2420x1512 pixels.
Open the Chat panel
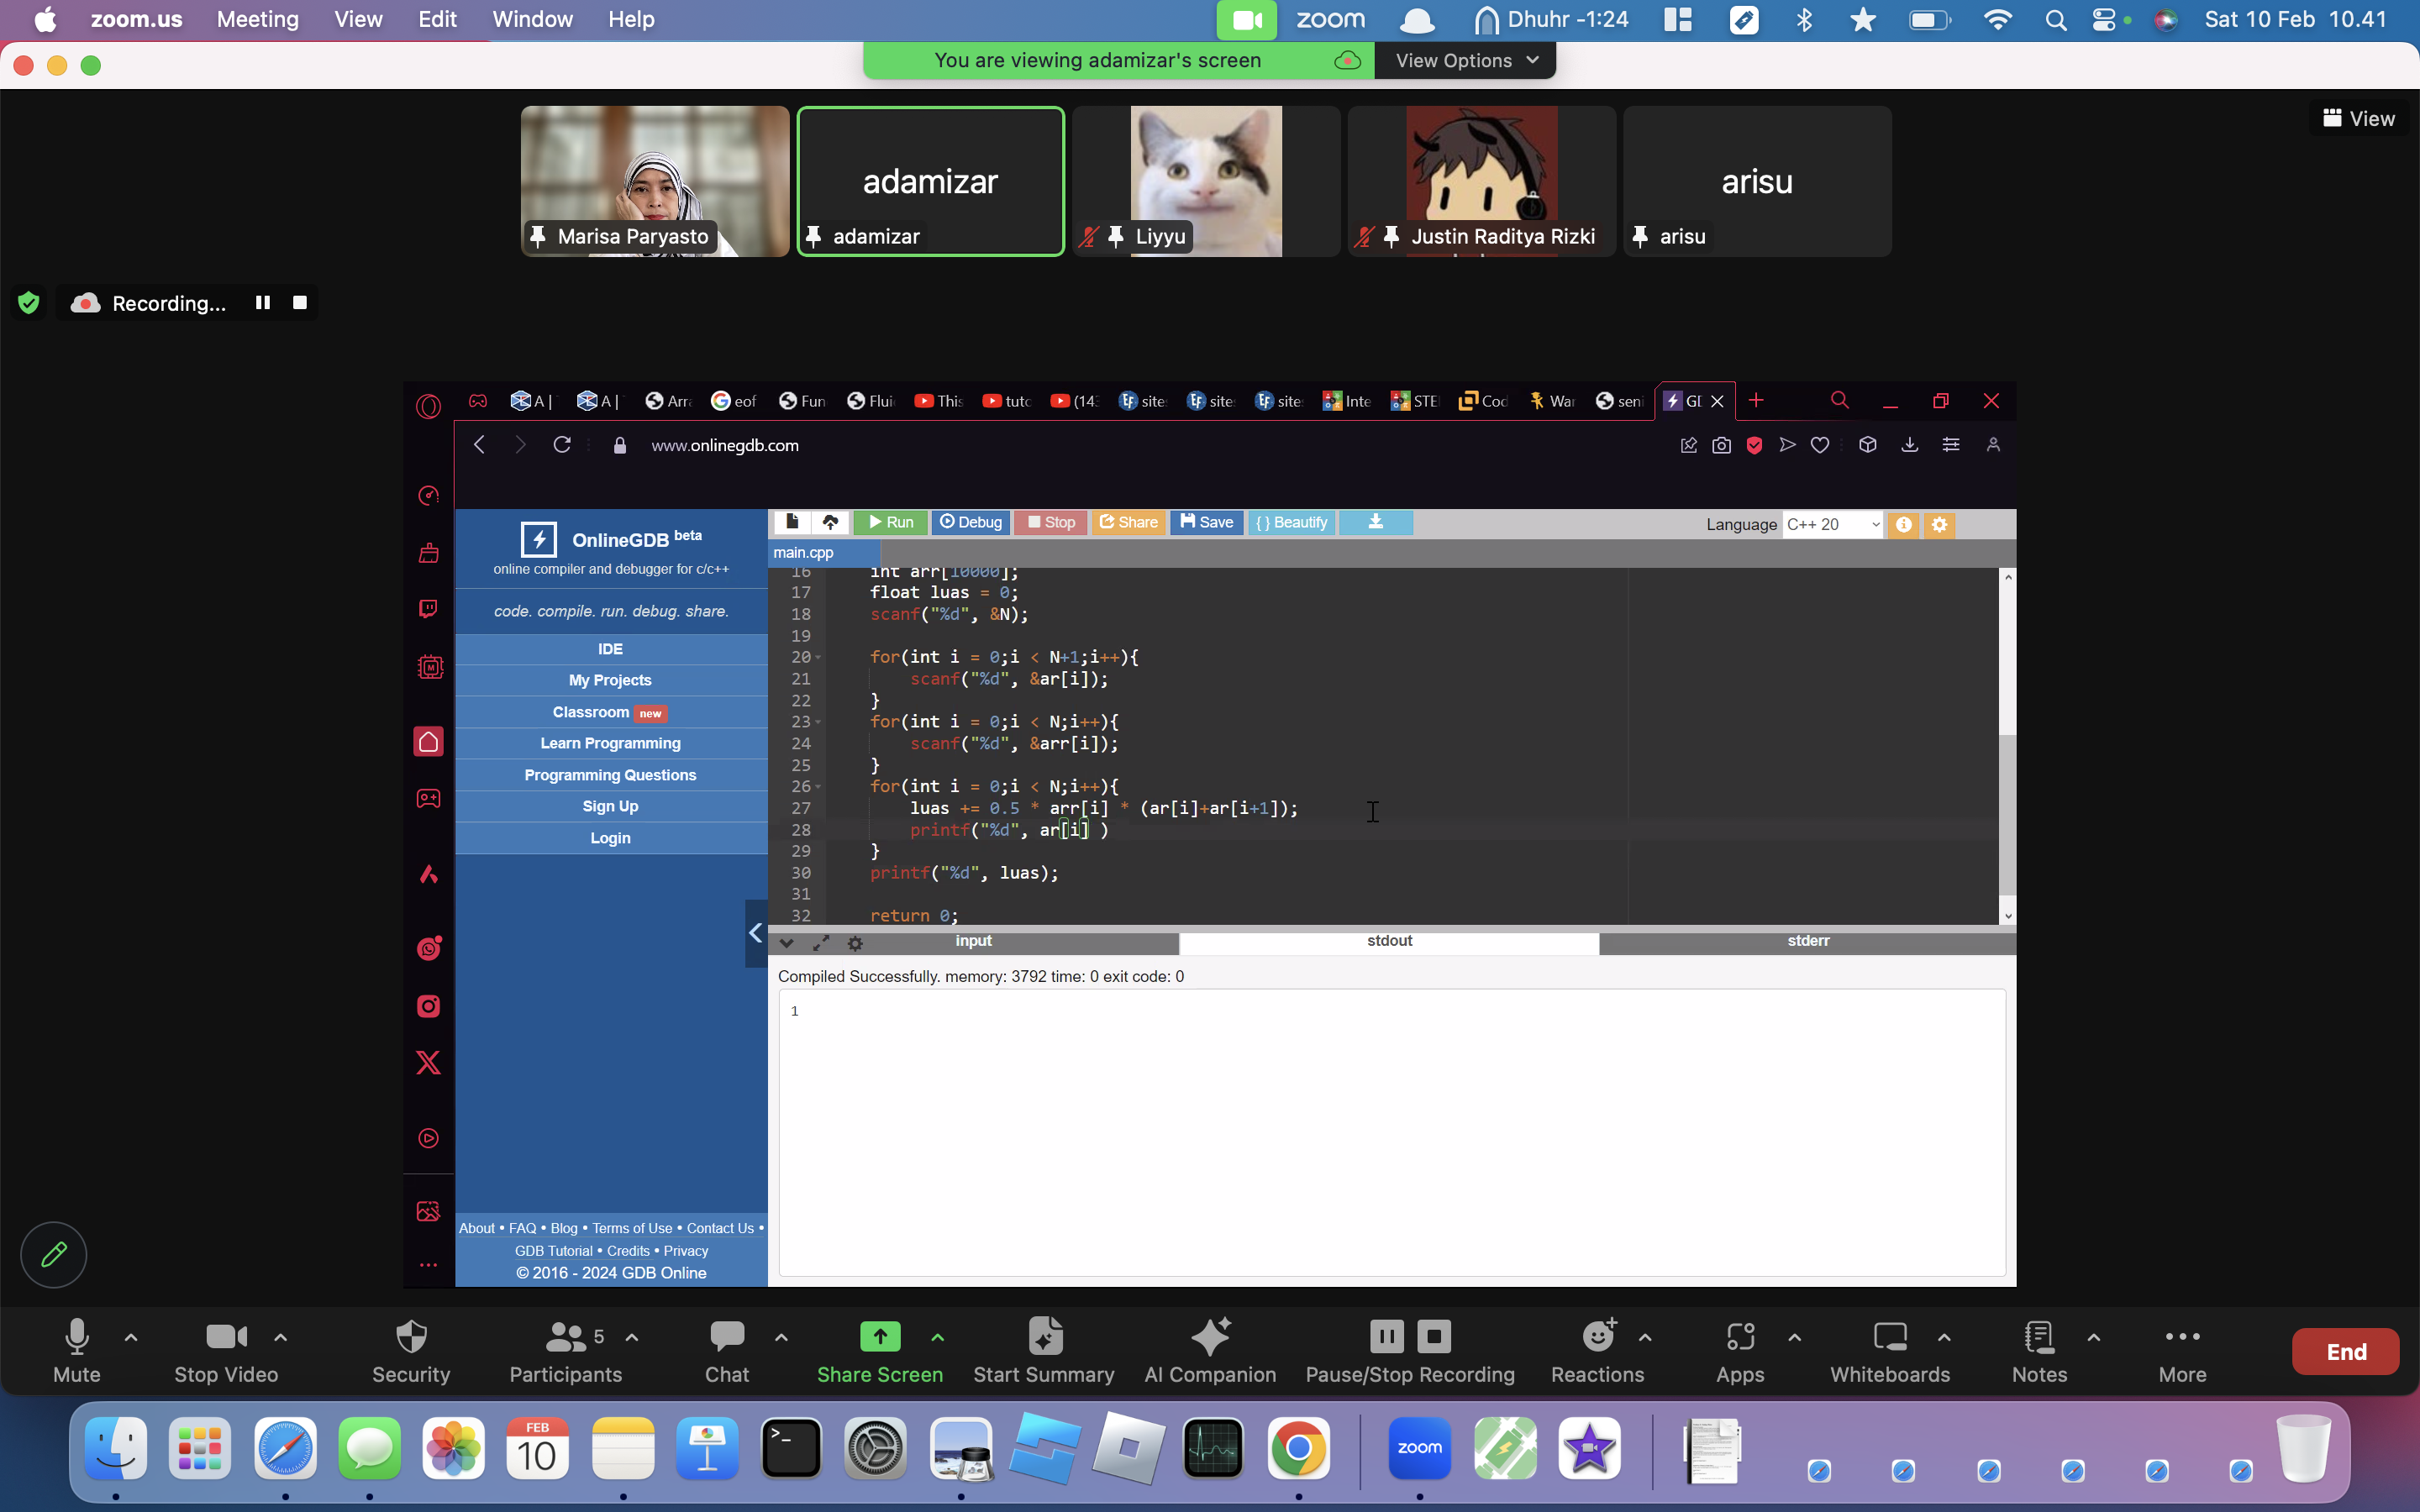click(727, 1351)
